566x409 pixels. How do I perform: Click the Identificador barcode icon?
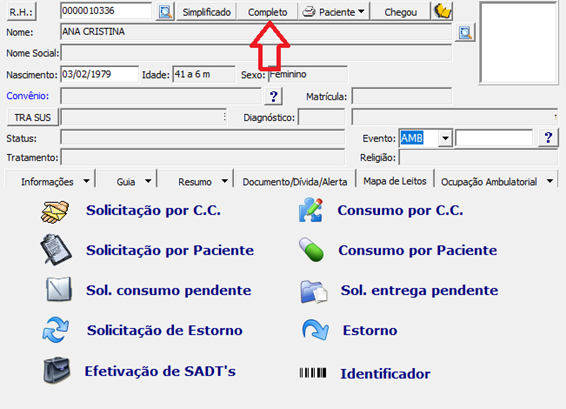[313, 373]
